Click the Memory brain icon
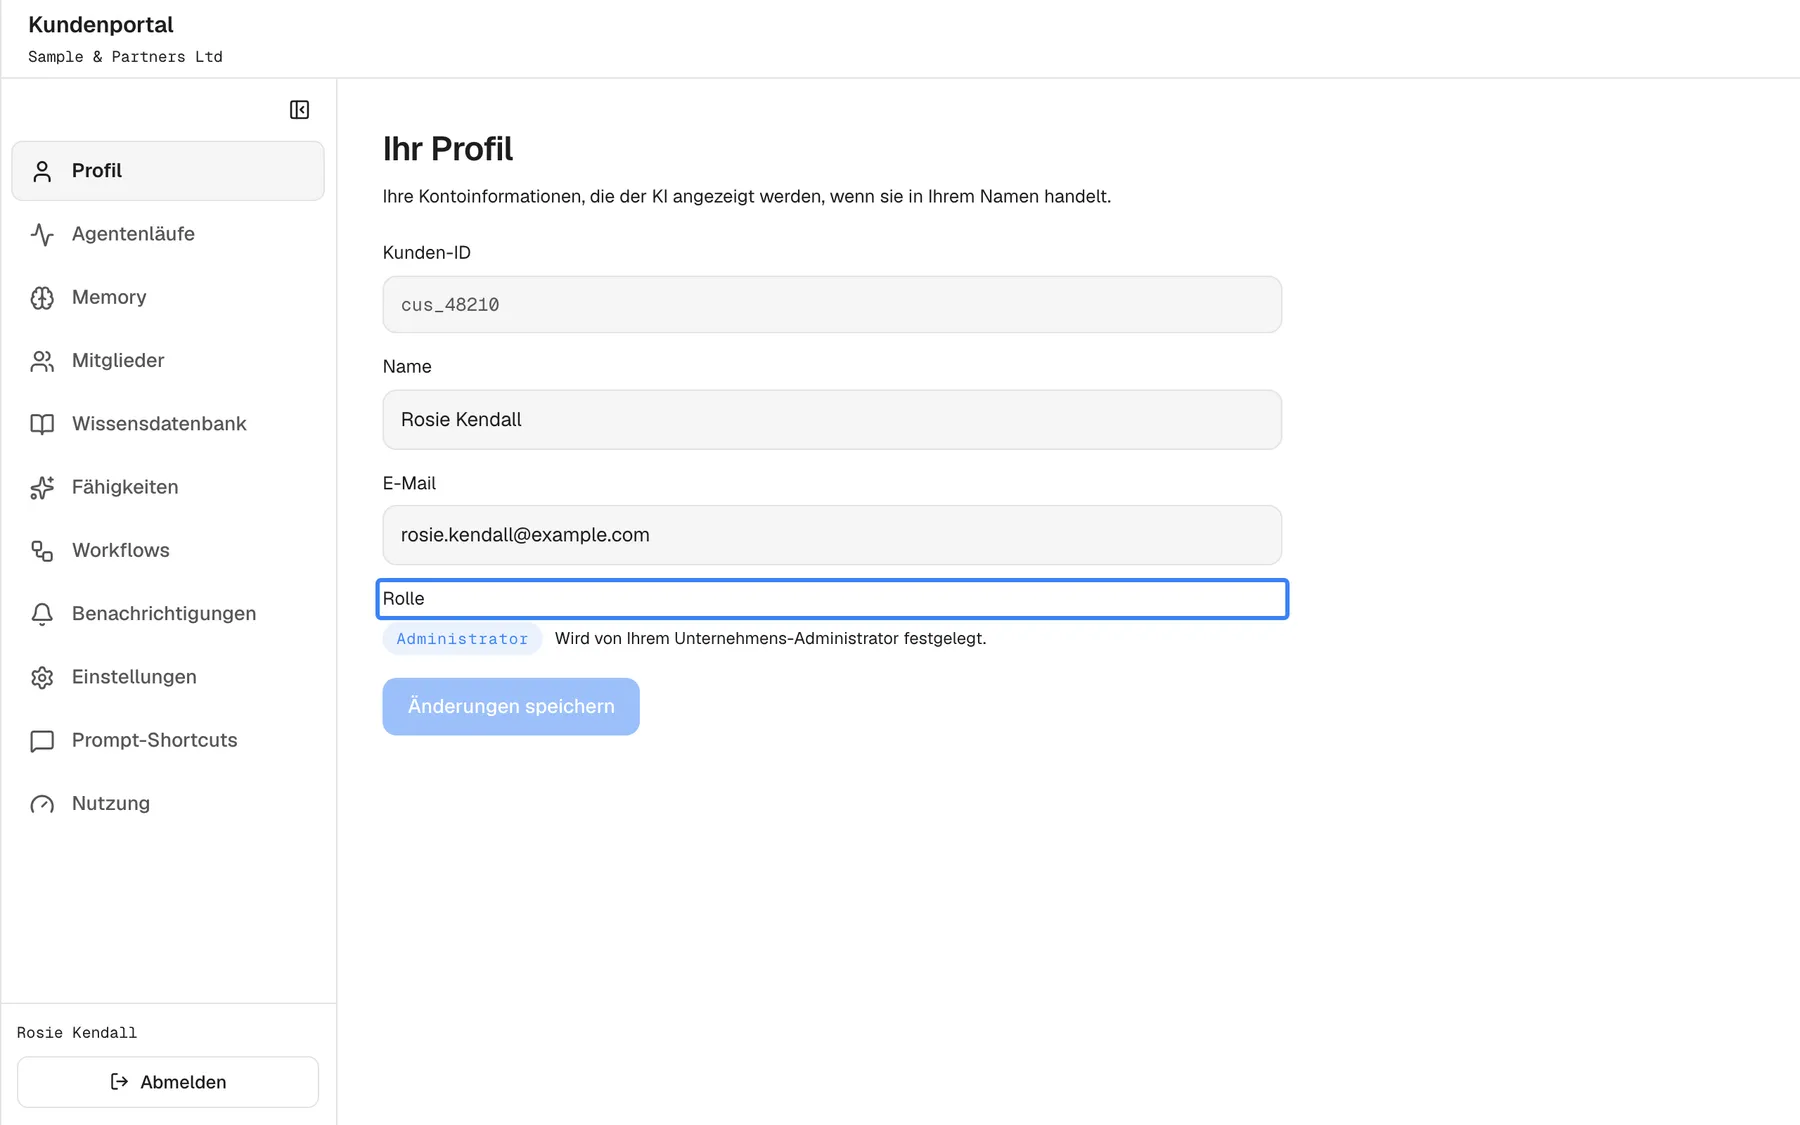Screen dimensions: 1800x1125 (x=42, y=298)
